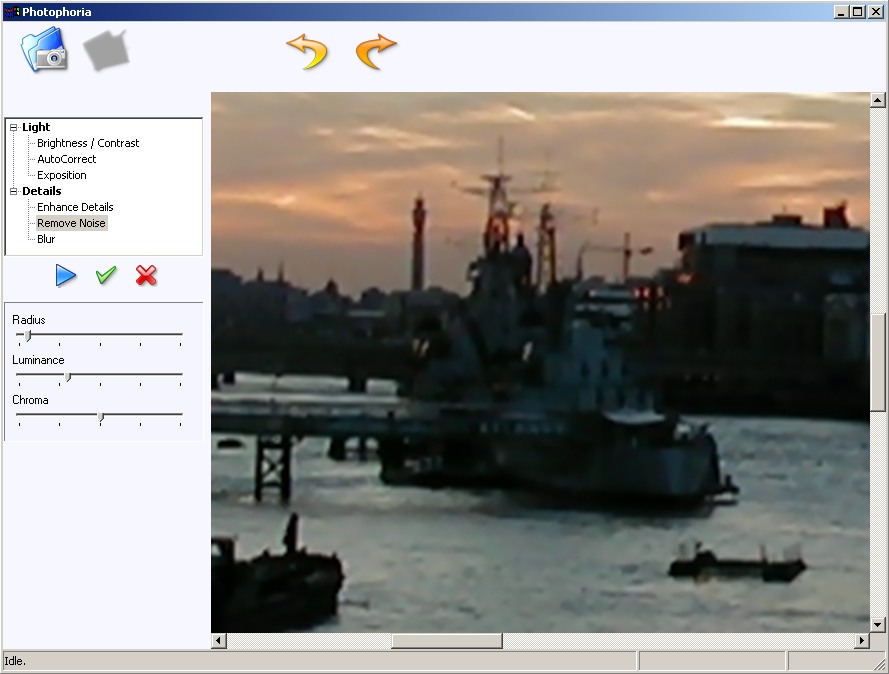Image resolution: width=889 pixels, height=674 pixels.
Task: Collapse the Details tree group
Action: [14, 192]
